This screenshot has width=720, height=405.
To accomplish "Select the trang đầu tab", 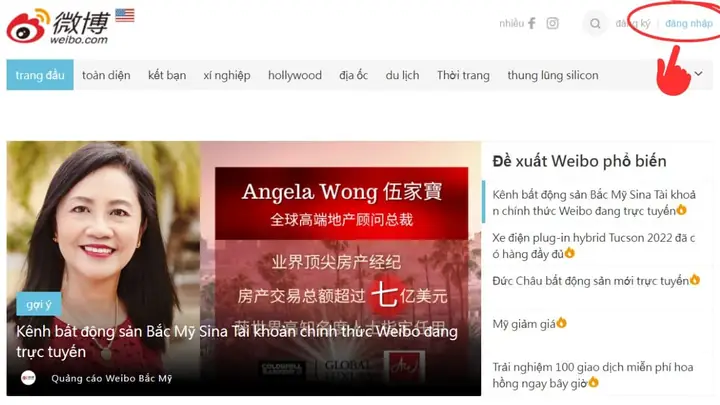I will tap(40, 75).
